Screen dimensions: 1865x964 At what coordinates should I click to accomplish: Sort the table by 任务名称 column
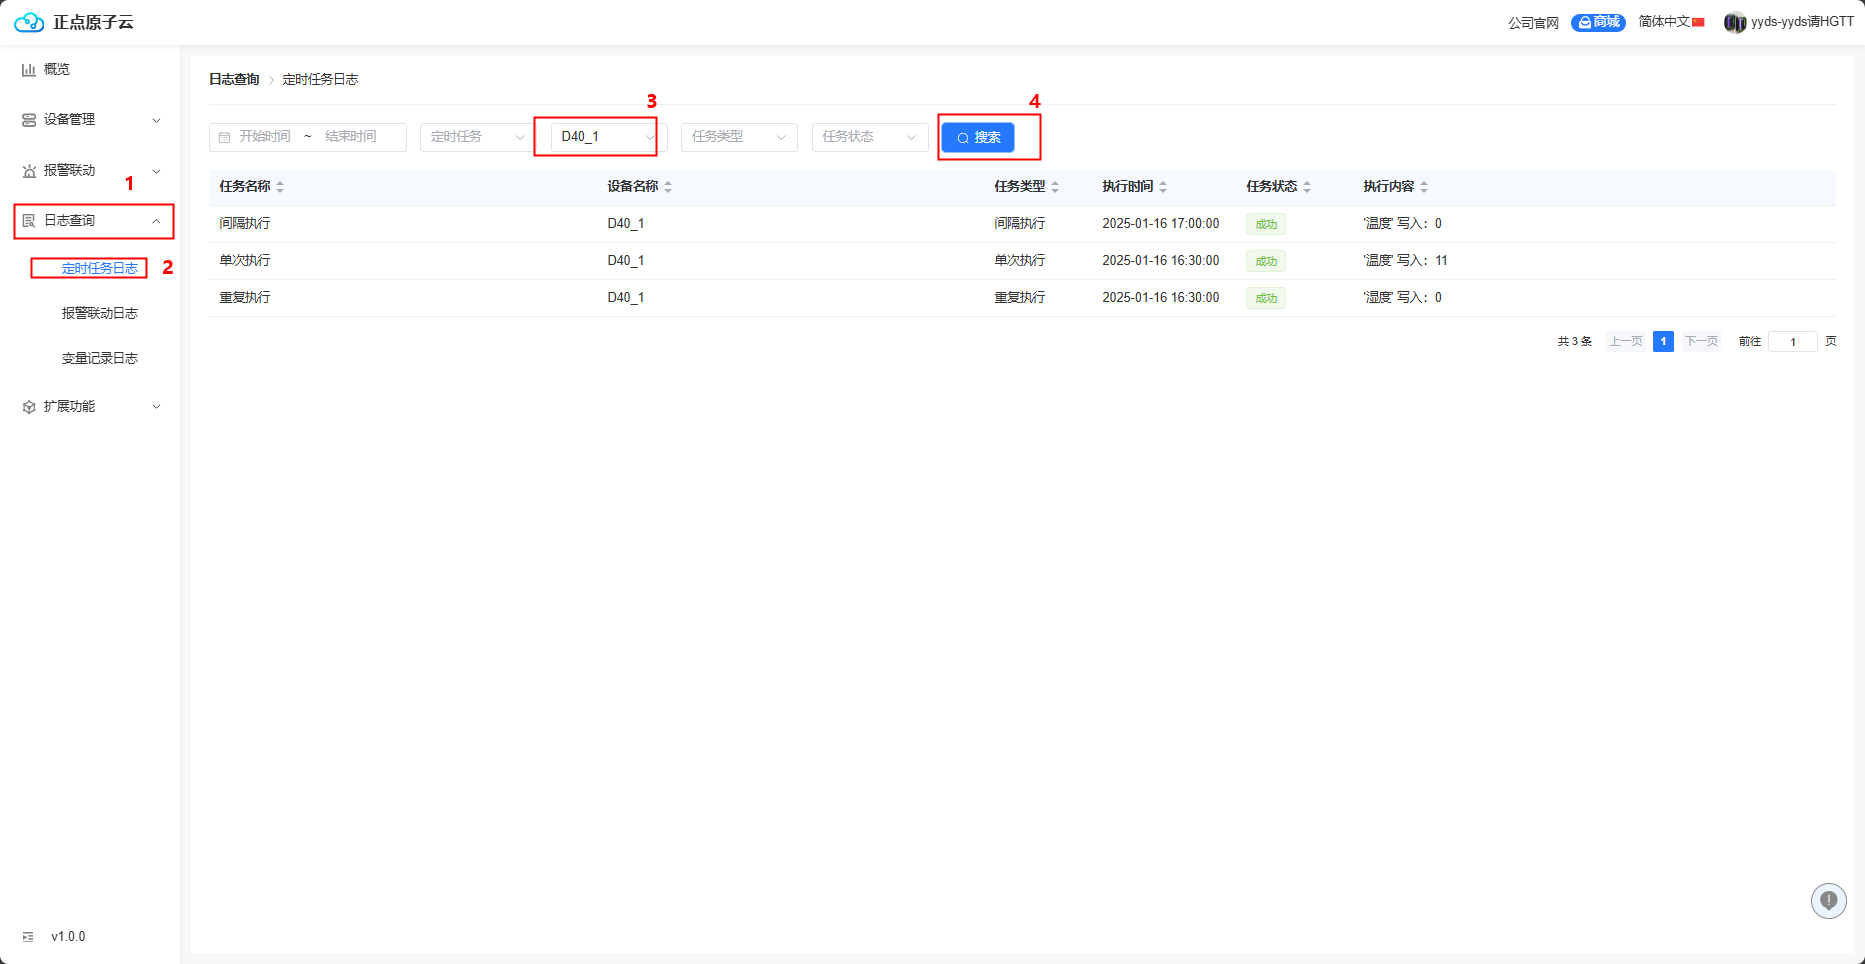[x=280, y=187]
